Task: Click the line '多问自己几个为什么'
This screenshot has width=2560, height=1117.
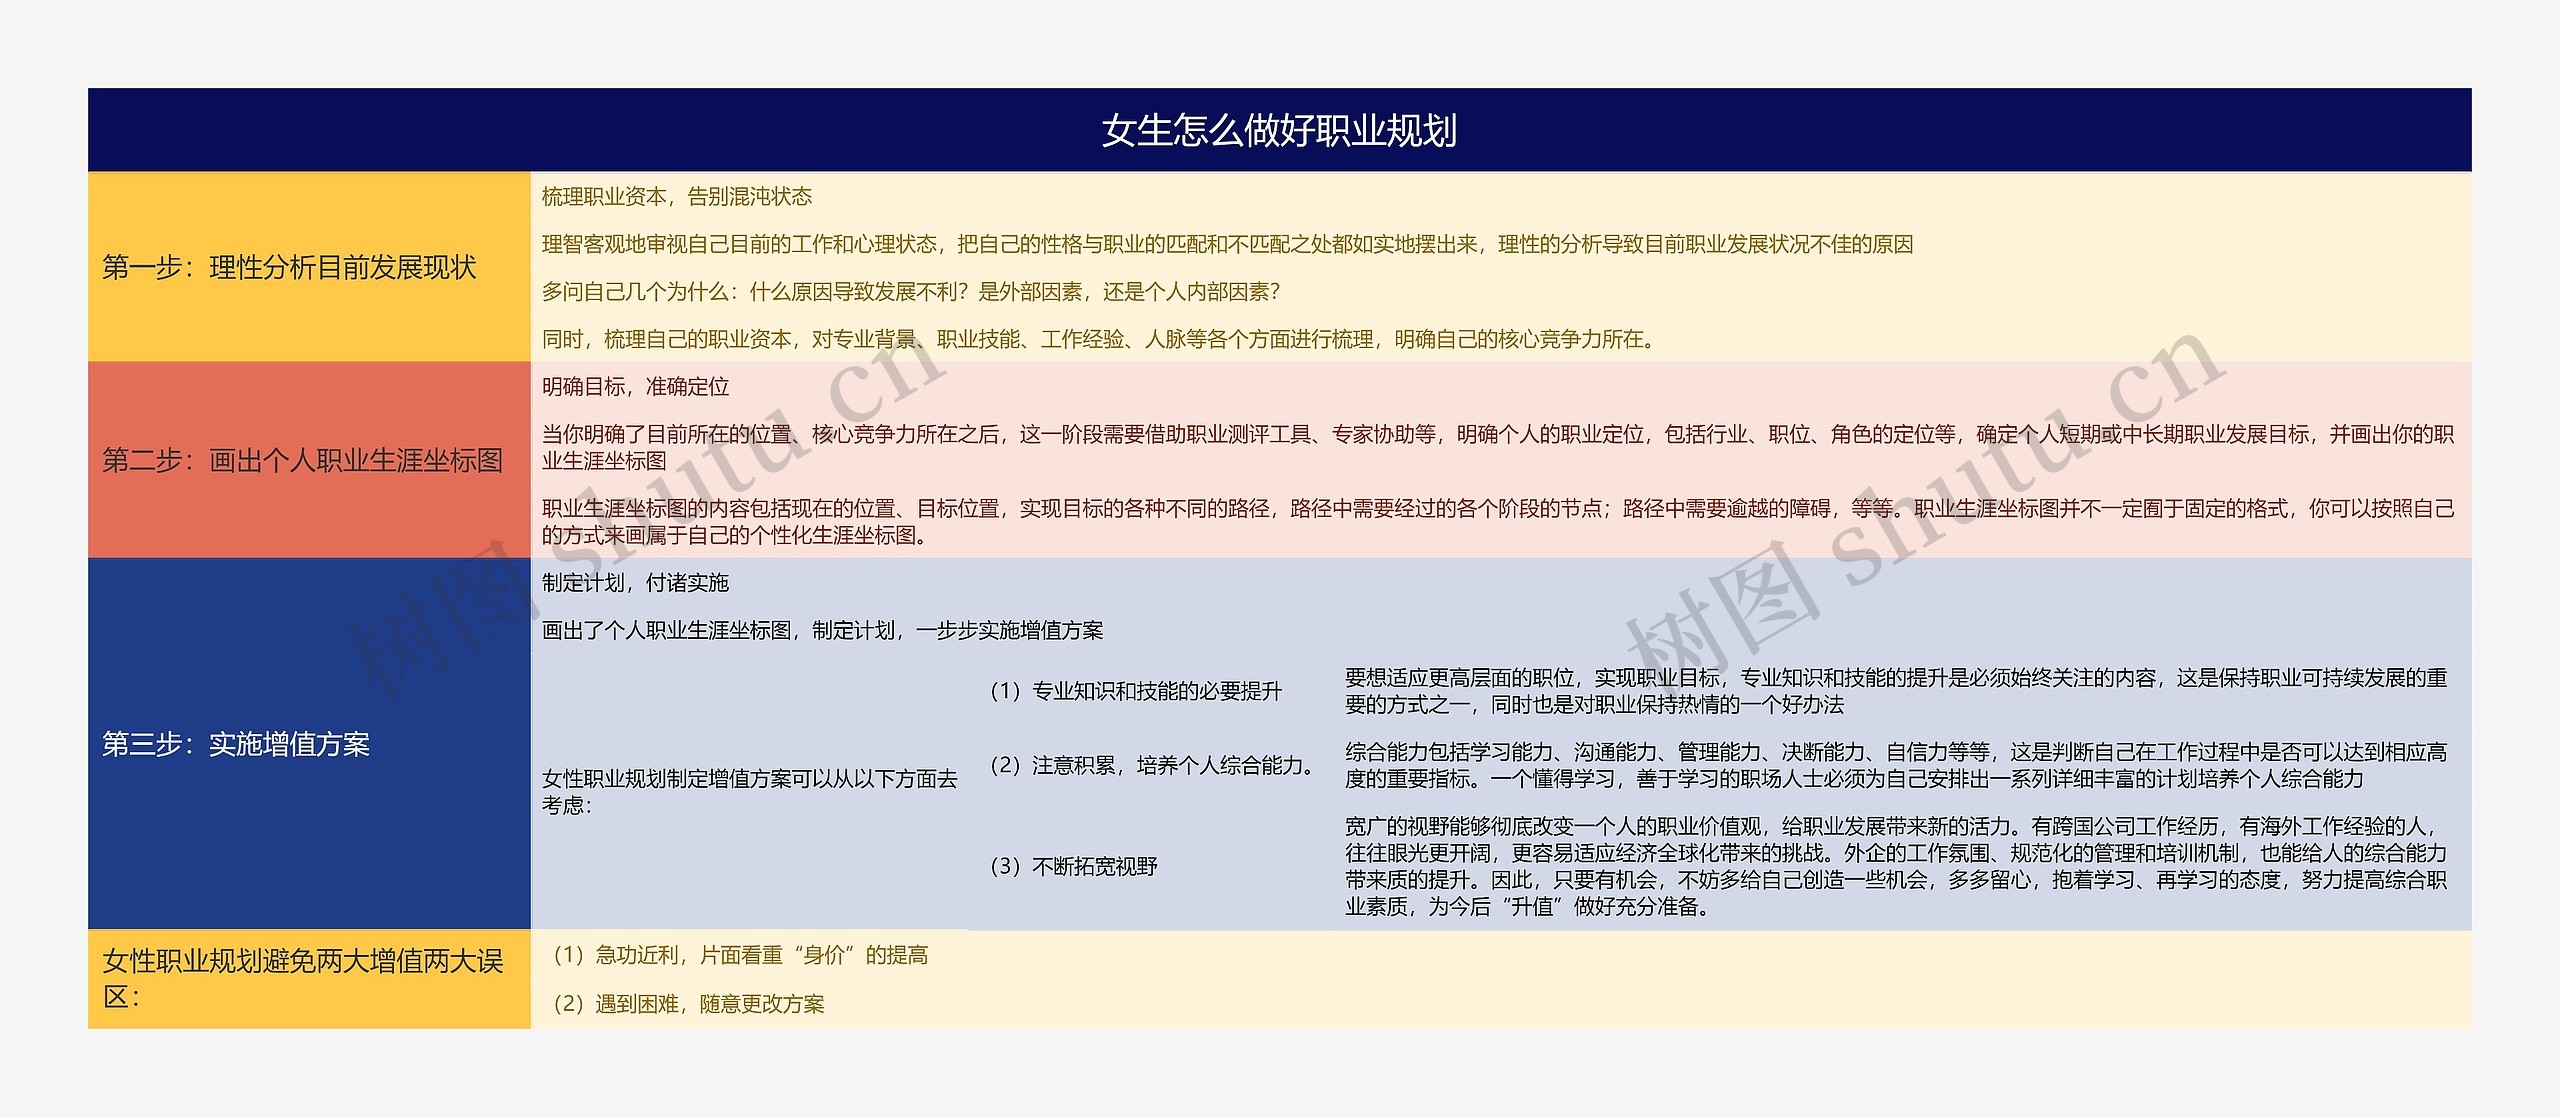Action: [911, 292]
